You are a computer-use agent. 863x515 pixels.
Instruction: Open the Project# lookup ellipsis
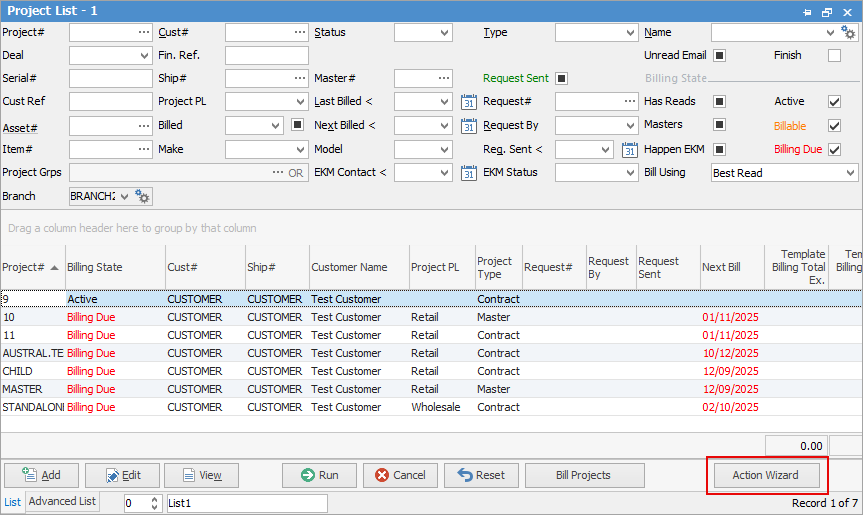pyautogui.click(x=144, y=32)
